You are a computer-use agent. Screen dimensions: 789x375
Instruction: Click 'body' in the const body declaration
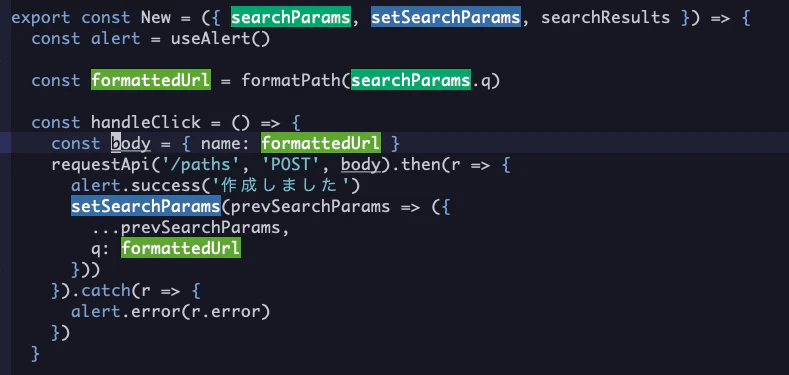[x=131, y=143]
